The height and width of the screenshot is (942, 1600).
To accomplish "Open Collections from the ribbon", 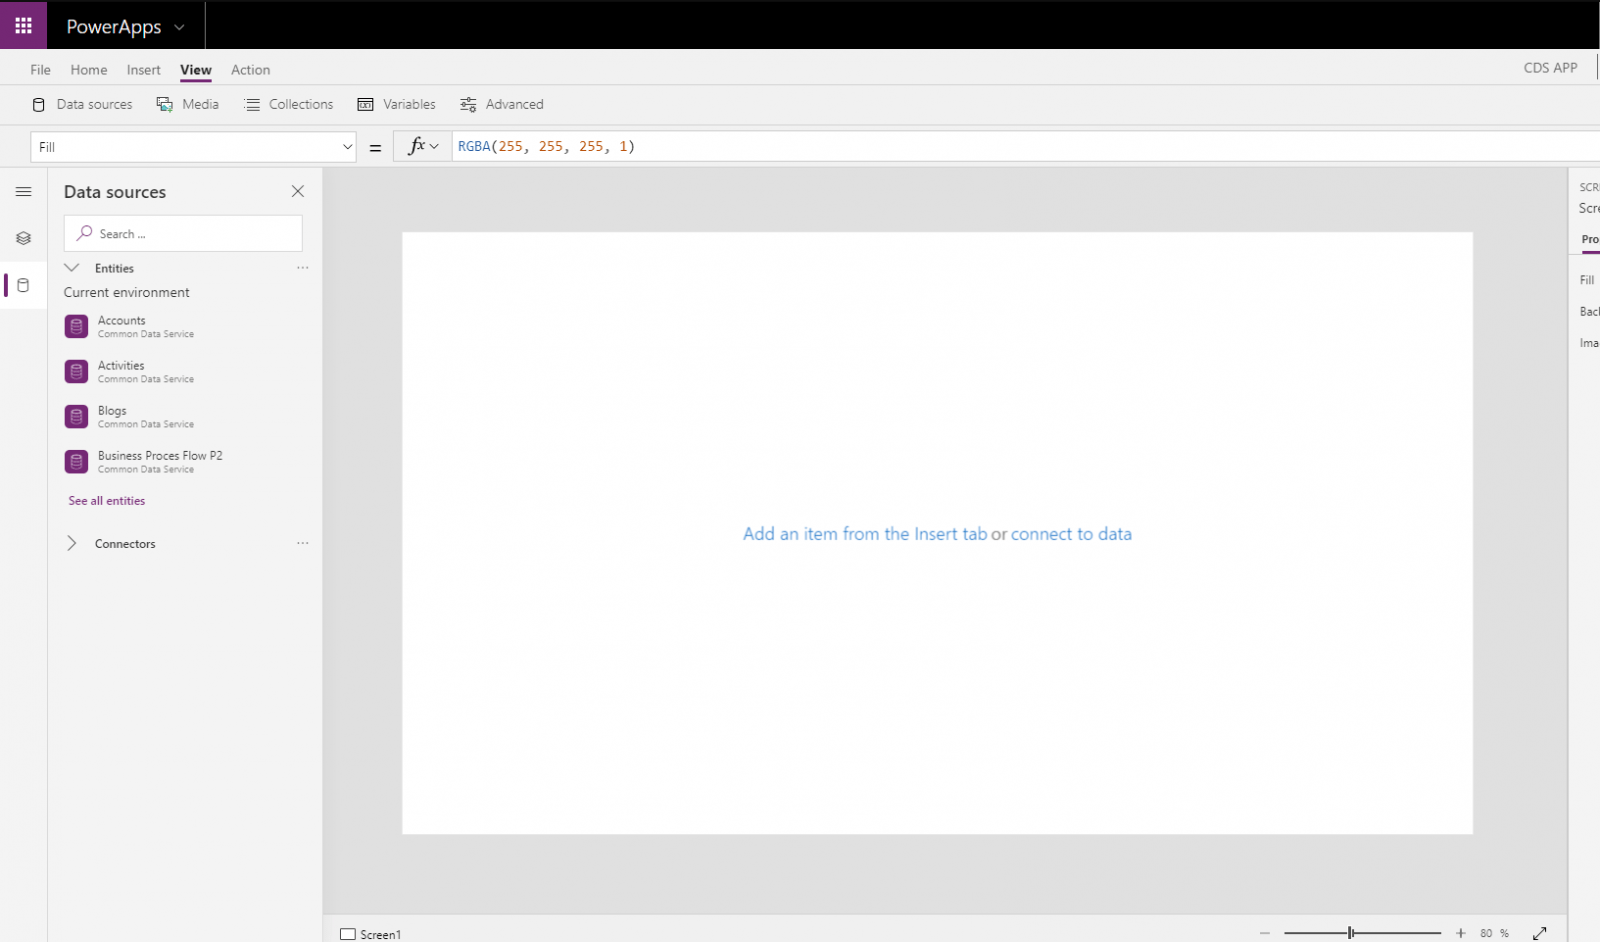I will (x=289, y=104).
